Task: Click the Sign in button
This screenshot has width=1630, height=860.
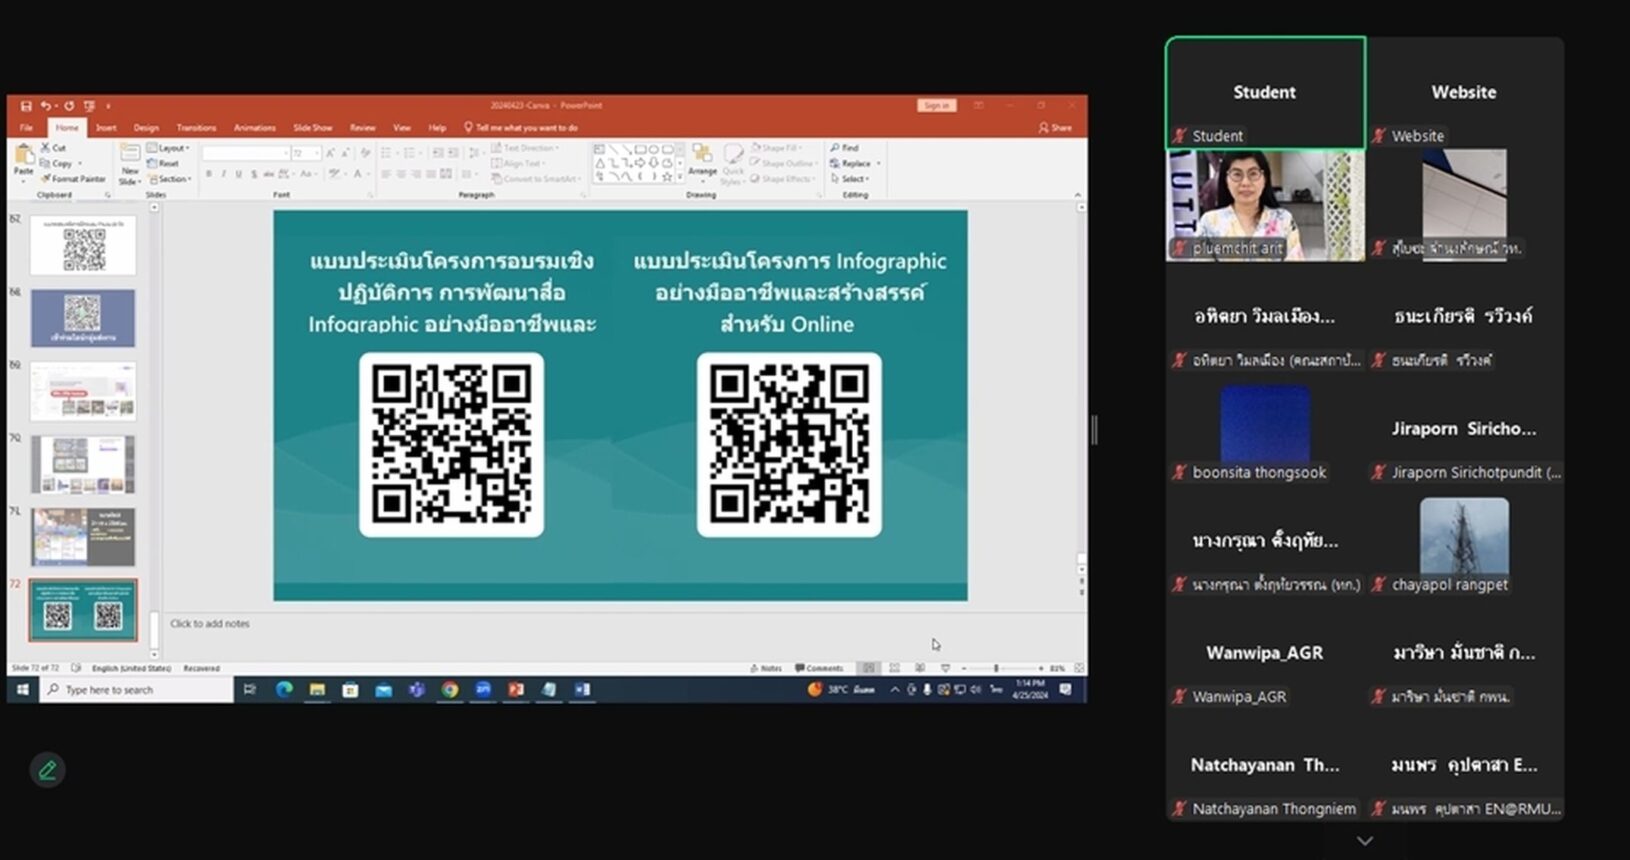Action: point(937,105)
